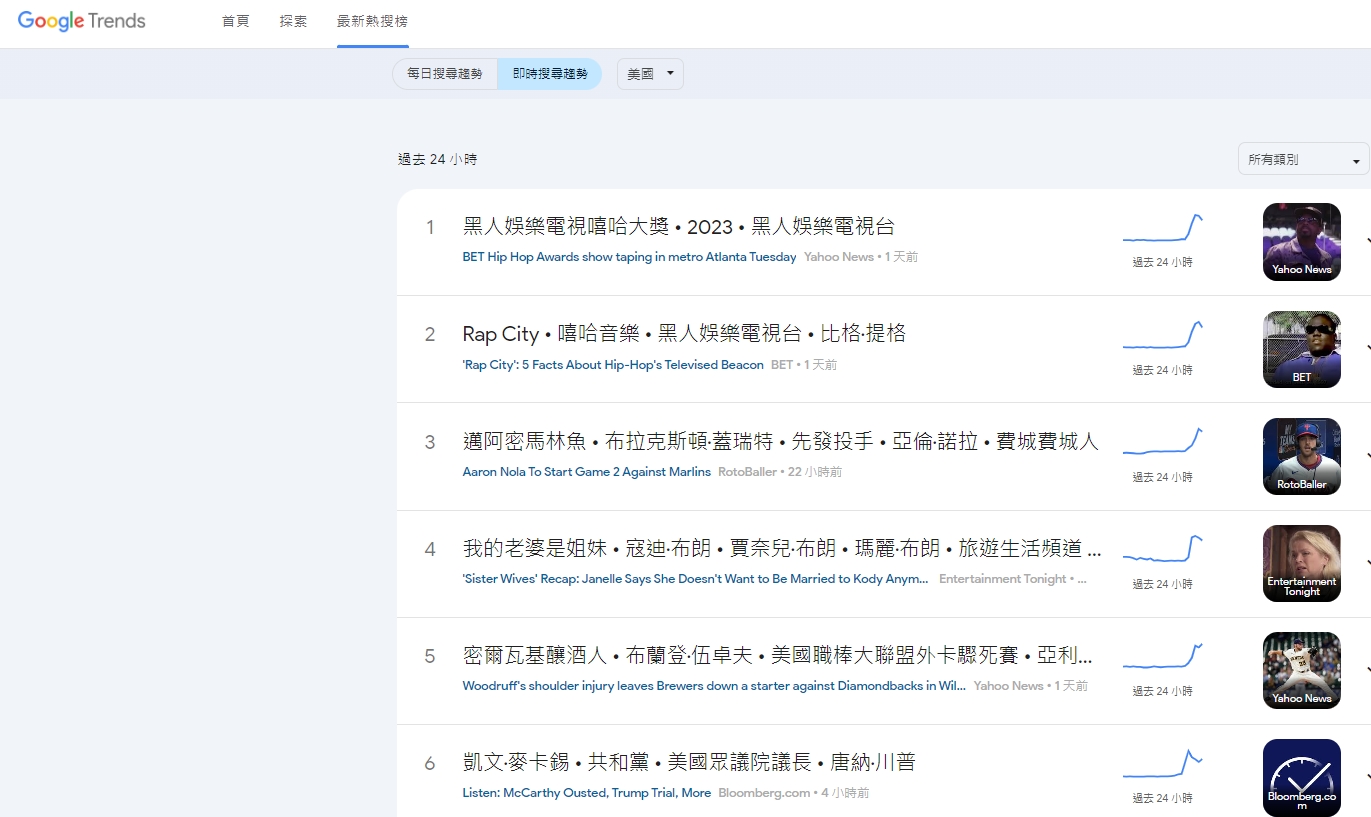1371x817 pixels.
Task: Click the Entertainment Tonight thumbnail image
Action: [1302, 563]
